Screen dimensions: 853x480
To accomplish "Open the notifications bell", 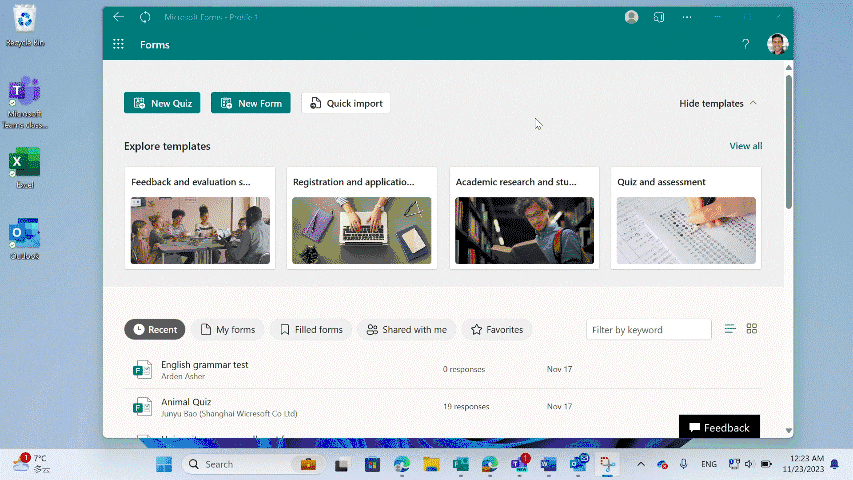I will [835, 464].
